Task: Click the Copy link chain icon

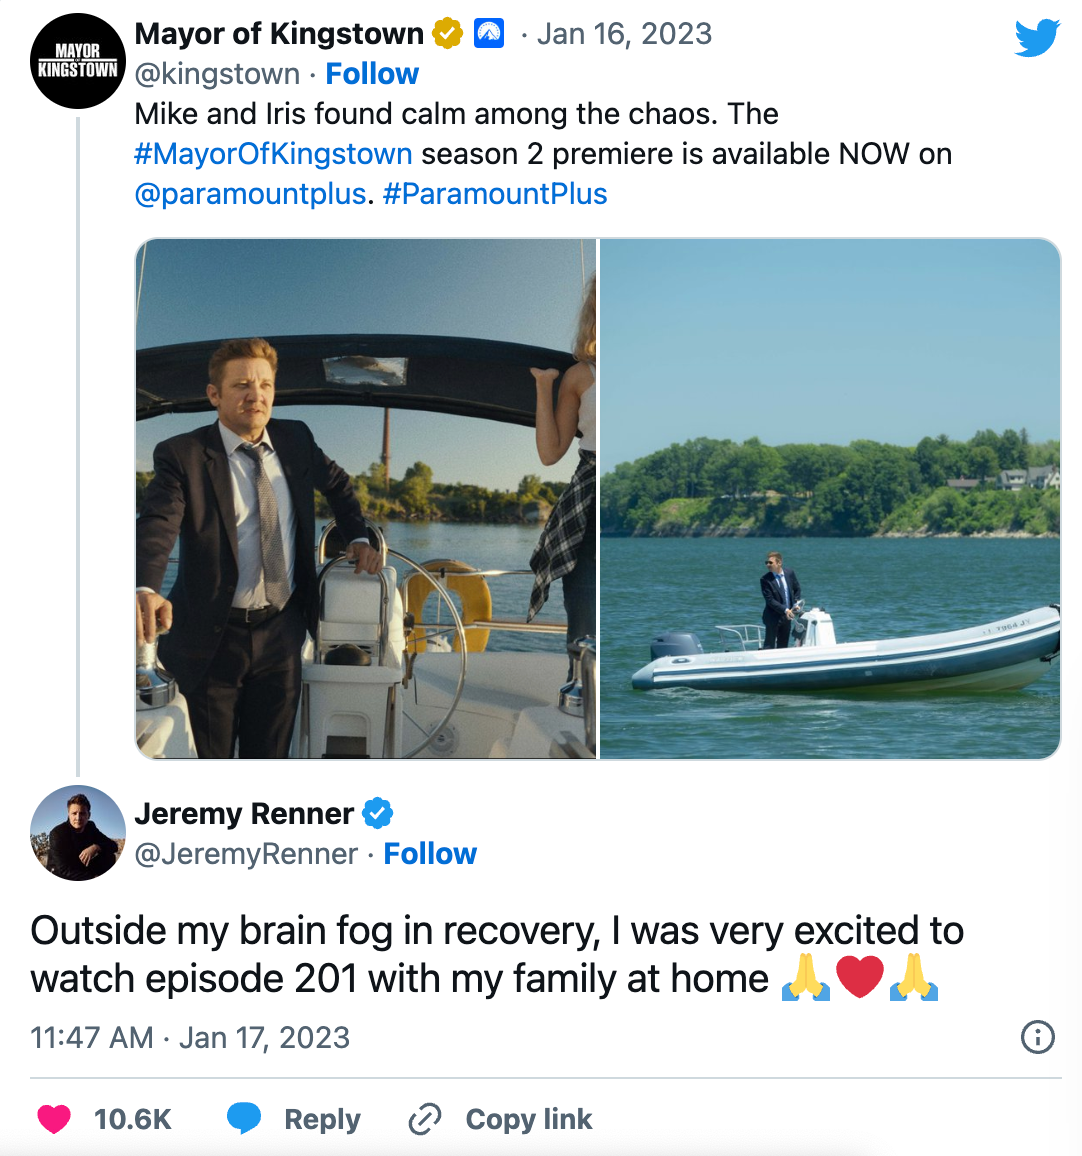Action: pos(423,1119)
